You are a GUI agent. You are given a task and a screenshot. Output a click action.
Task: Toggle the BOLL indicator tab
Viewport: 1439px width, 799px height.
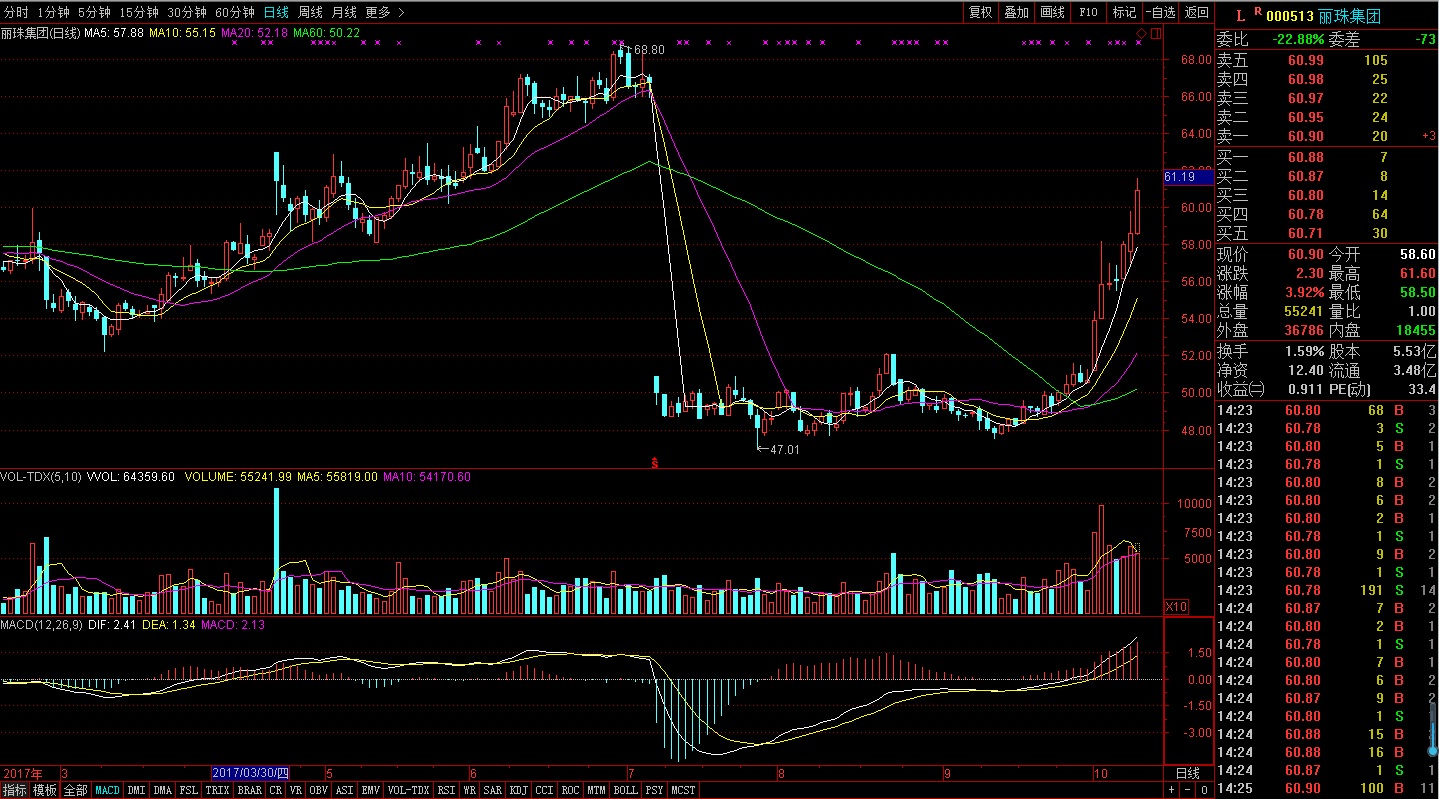coord(625,790)
